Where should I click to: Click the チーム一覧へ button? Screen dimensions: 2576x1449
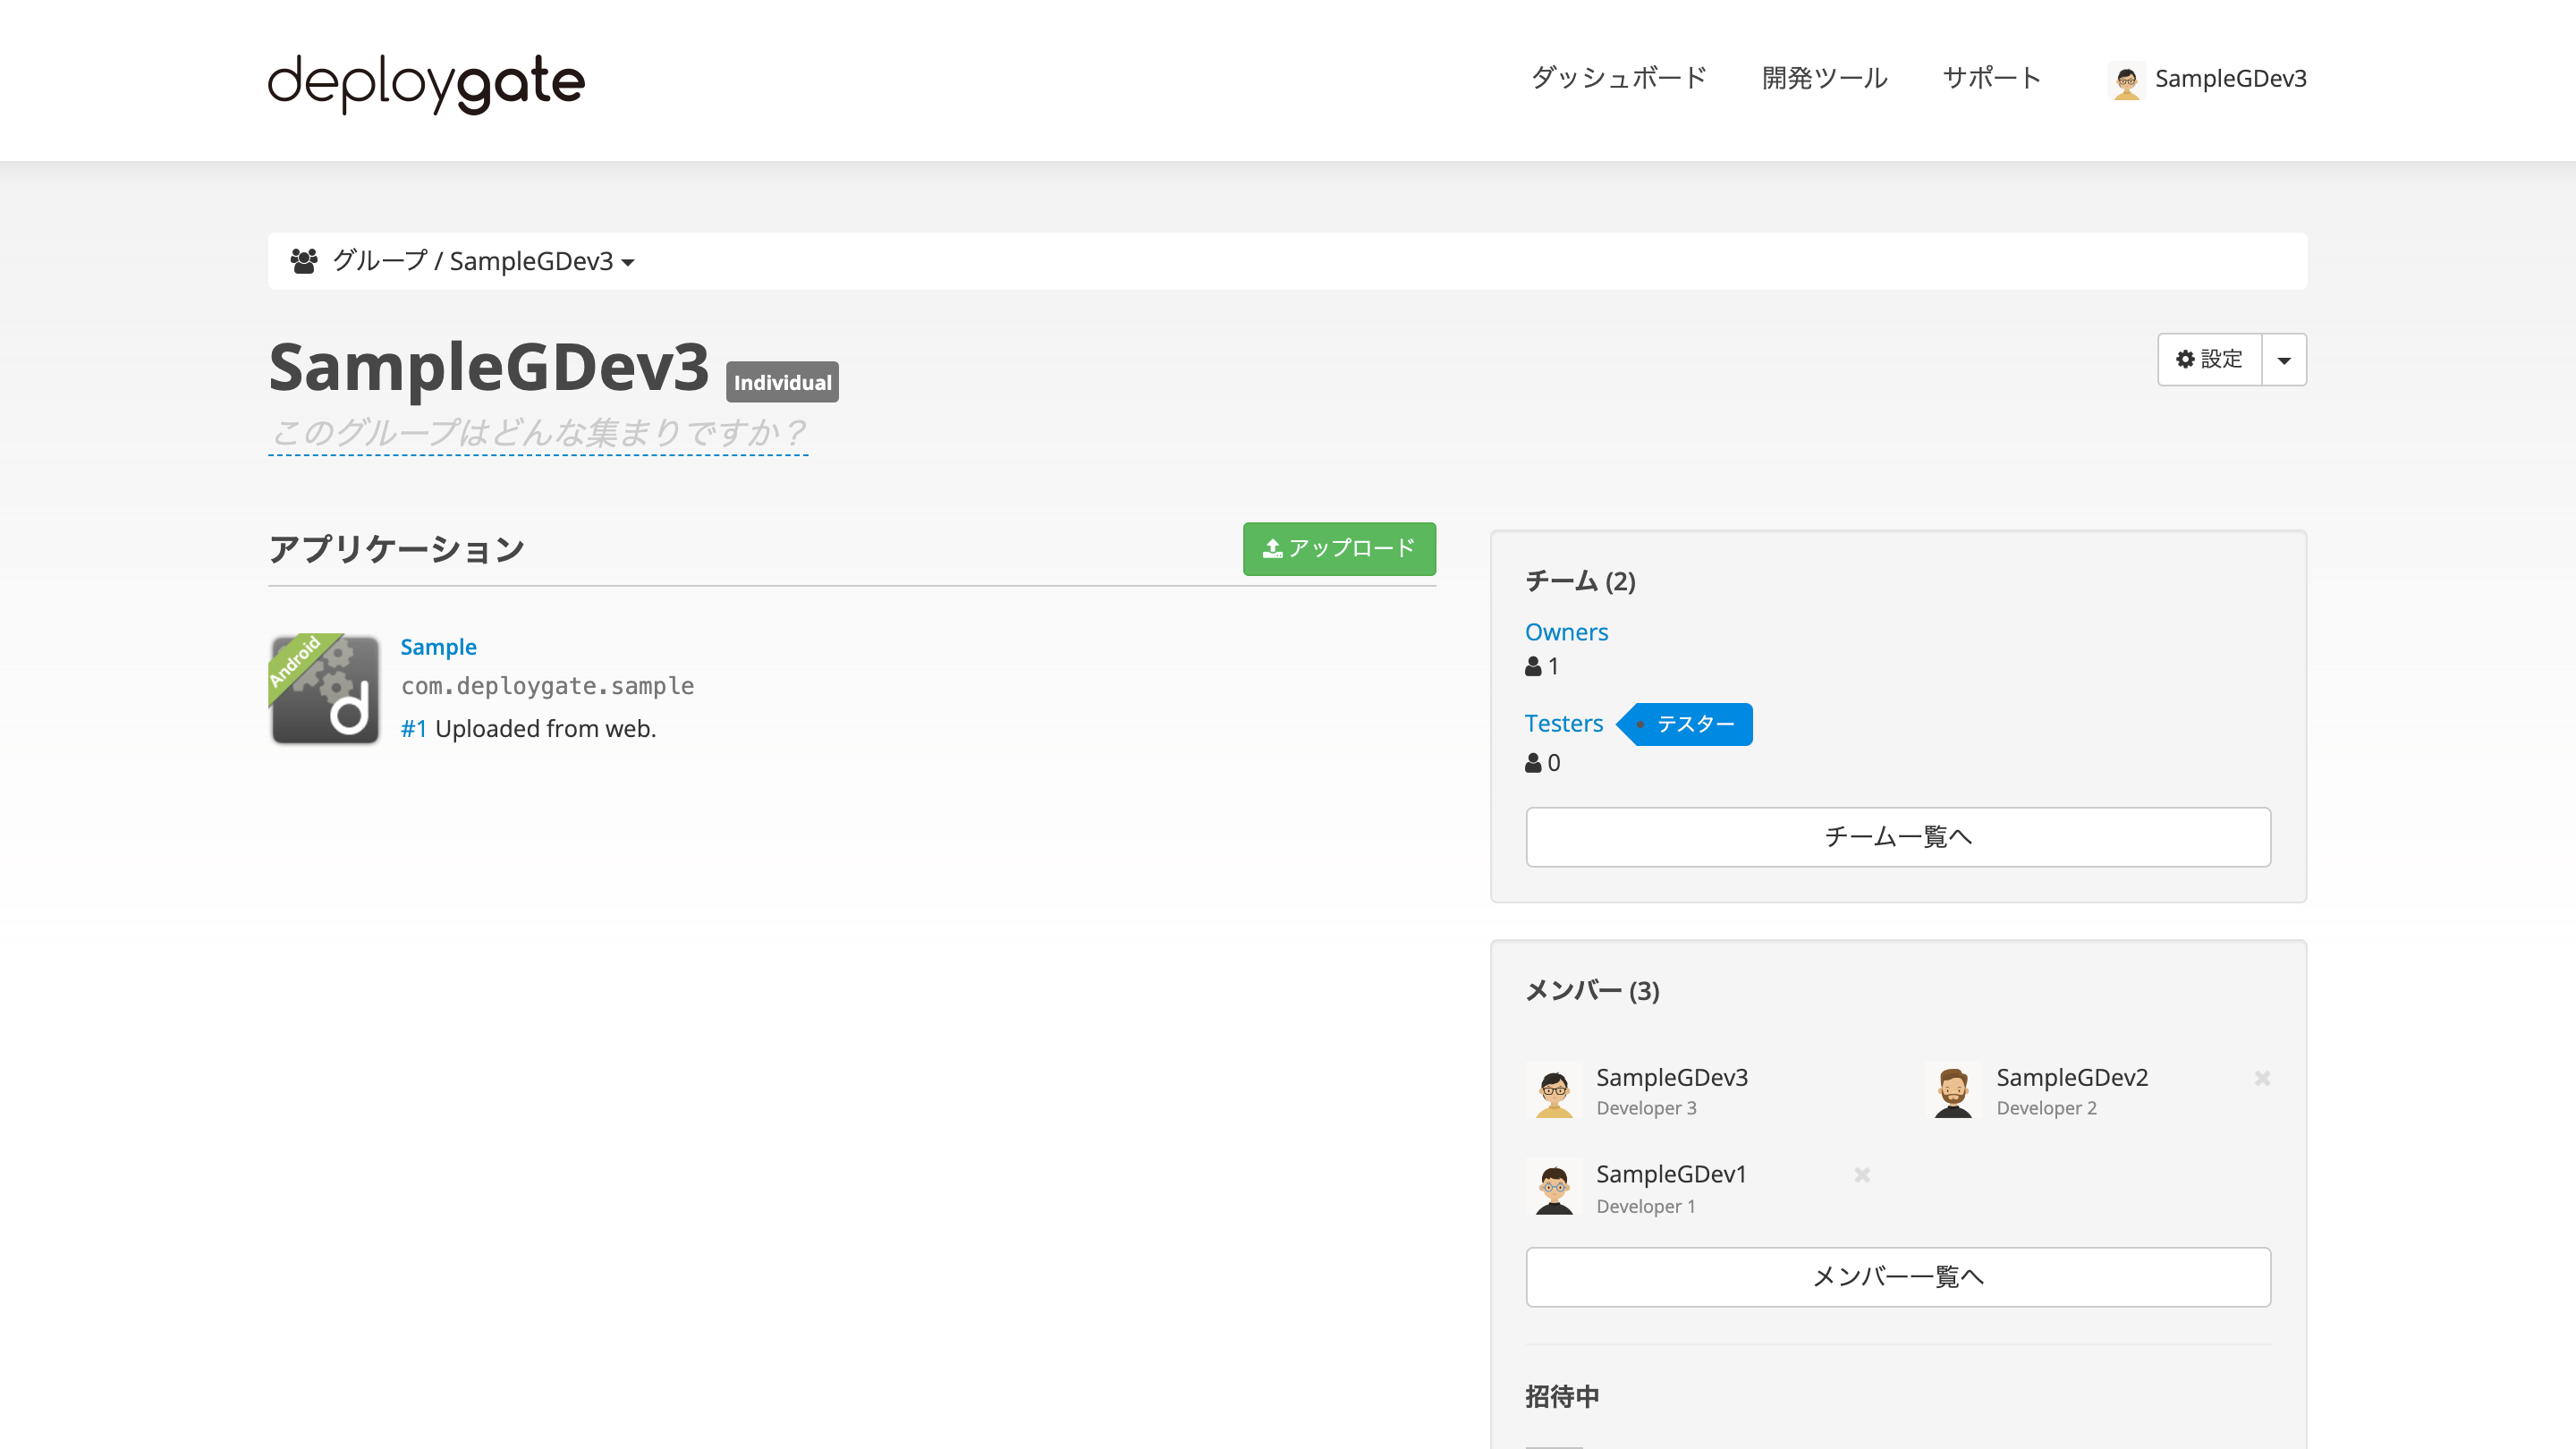(x=1897, y=837)
